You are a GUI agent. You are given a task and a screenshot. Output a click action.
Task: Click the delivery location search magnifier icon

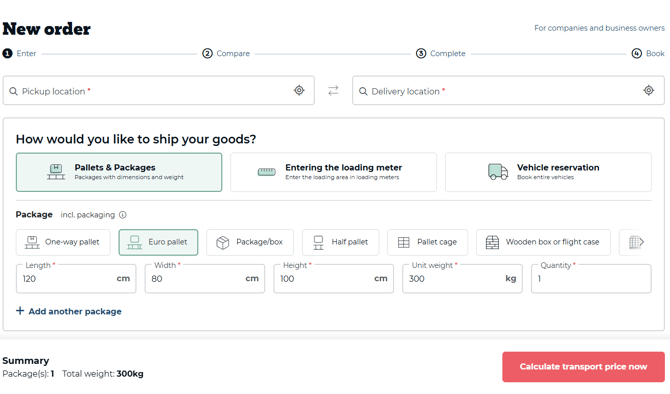(x=363, y=91)
